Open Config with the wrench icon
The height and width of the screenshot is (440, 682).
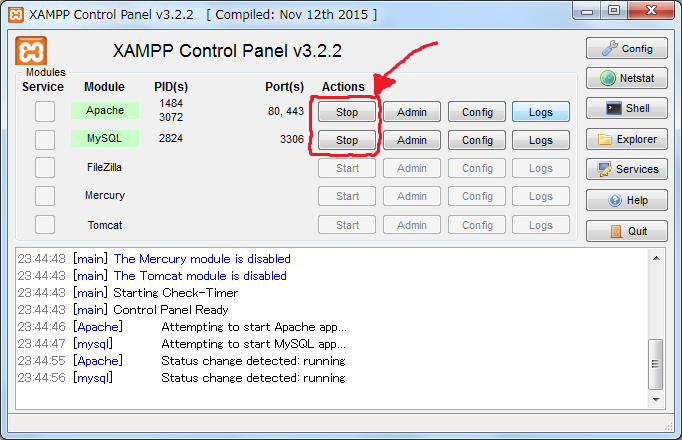(x=626, y=48)
